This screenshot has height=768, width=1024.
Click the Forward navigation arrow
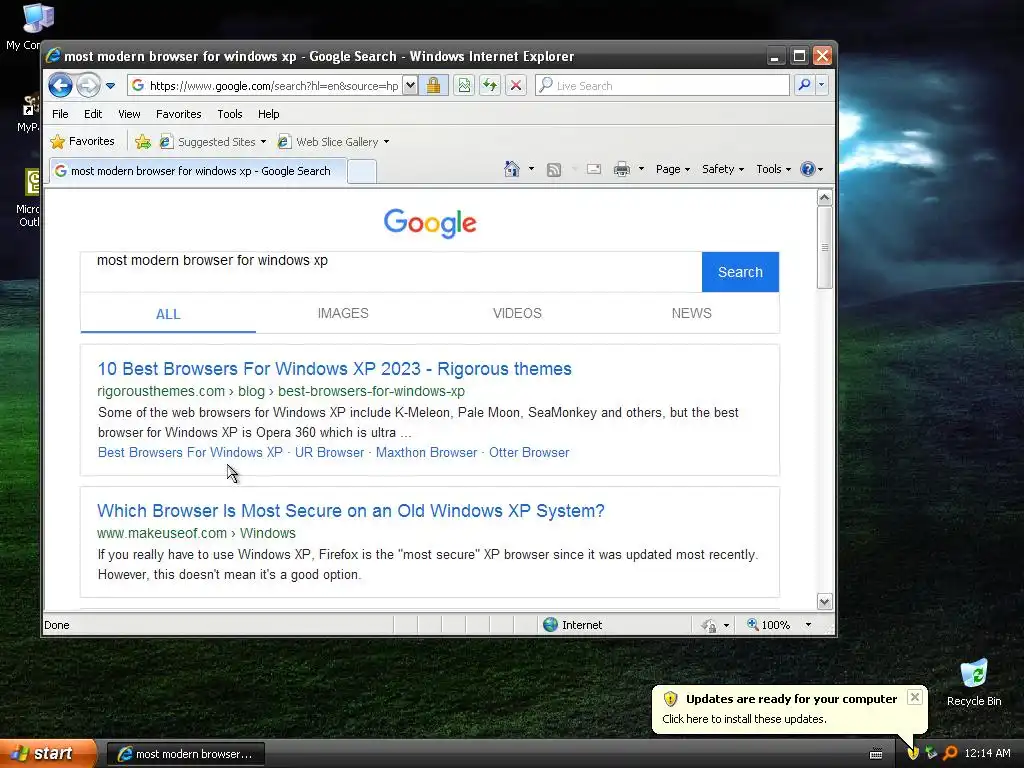point(88,85)
